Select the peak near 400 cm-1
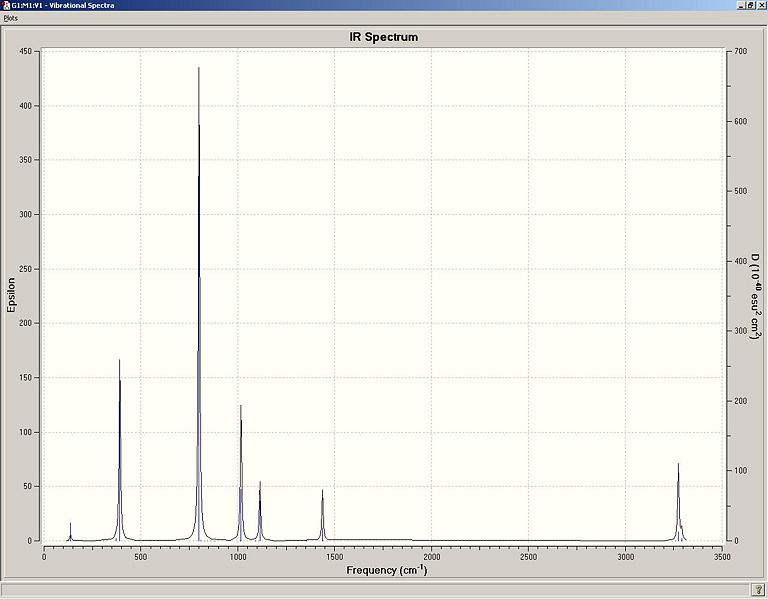 coord(120,450)
